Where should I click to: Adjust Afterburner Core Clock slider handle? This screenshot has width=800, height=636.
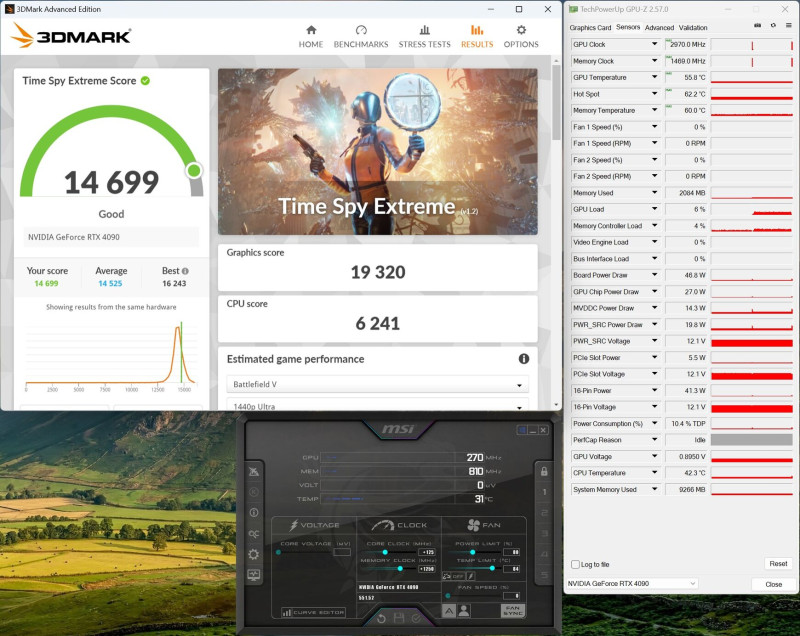click(x=385, y=552)
